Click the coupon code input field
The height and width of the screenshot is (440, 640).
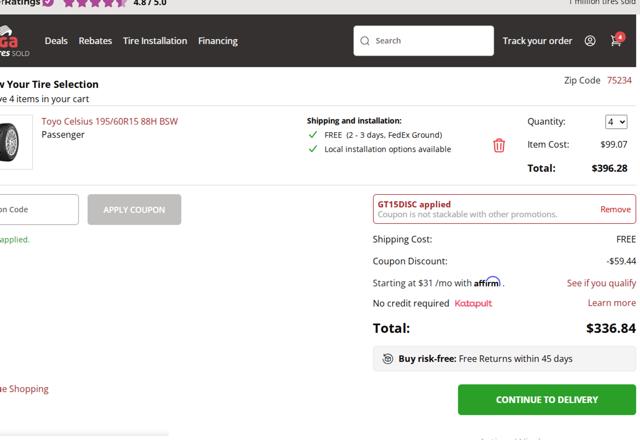(x=39, y=209)
